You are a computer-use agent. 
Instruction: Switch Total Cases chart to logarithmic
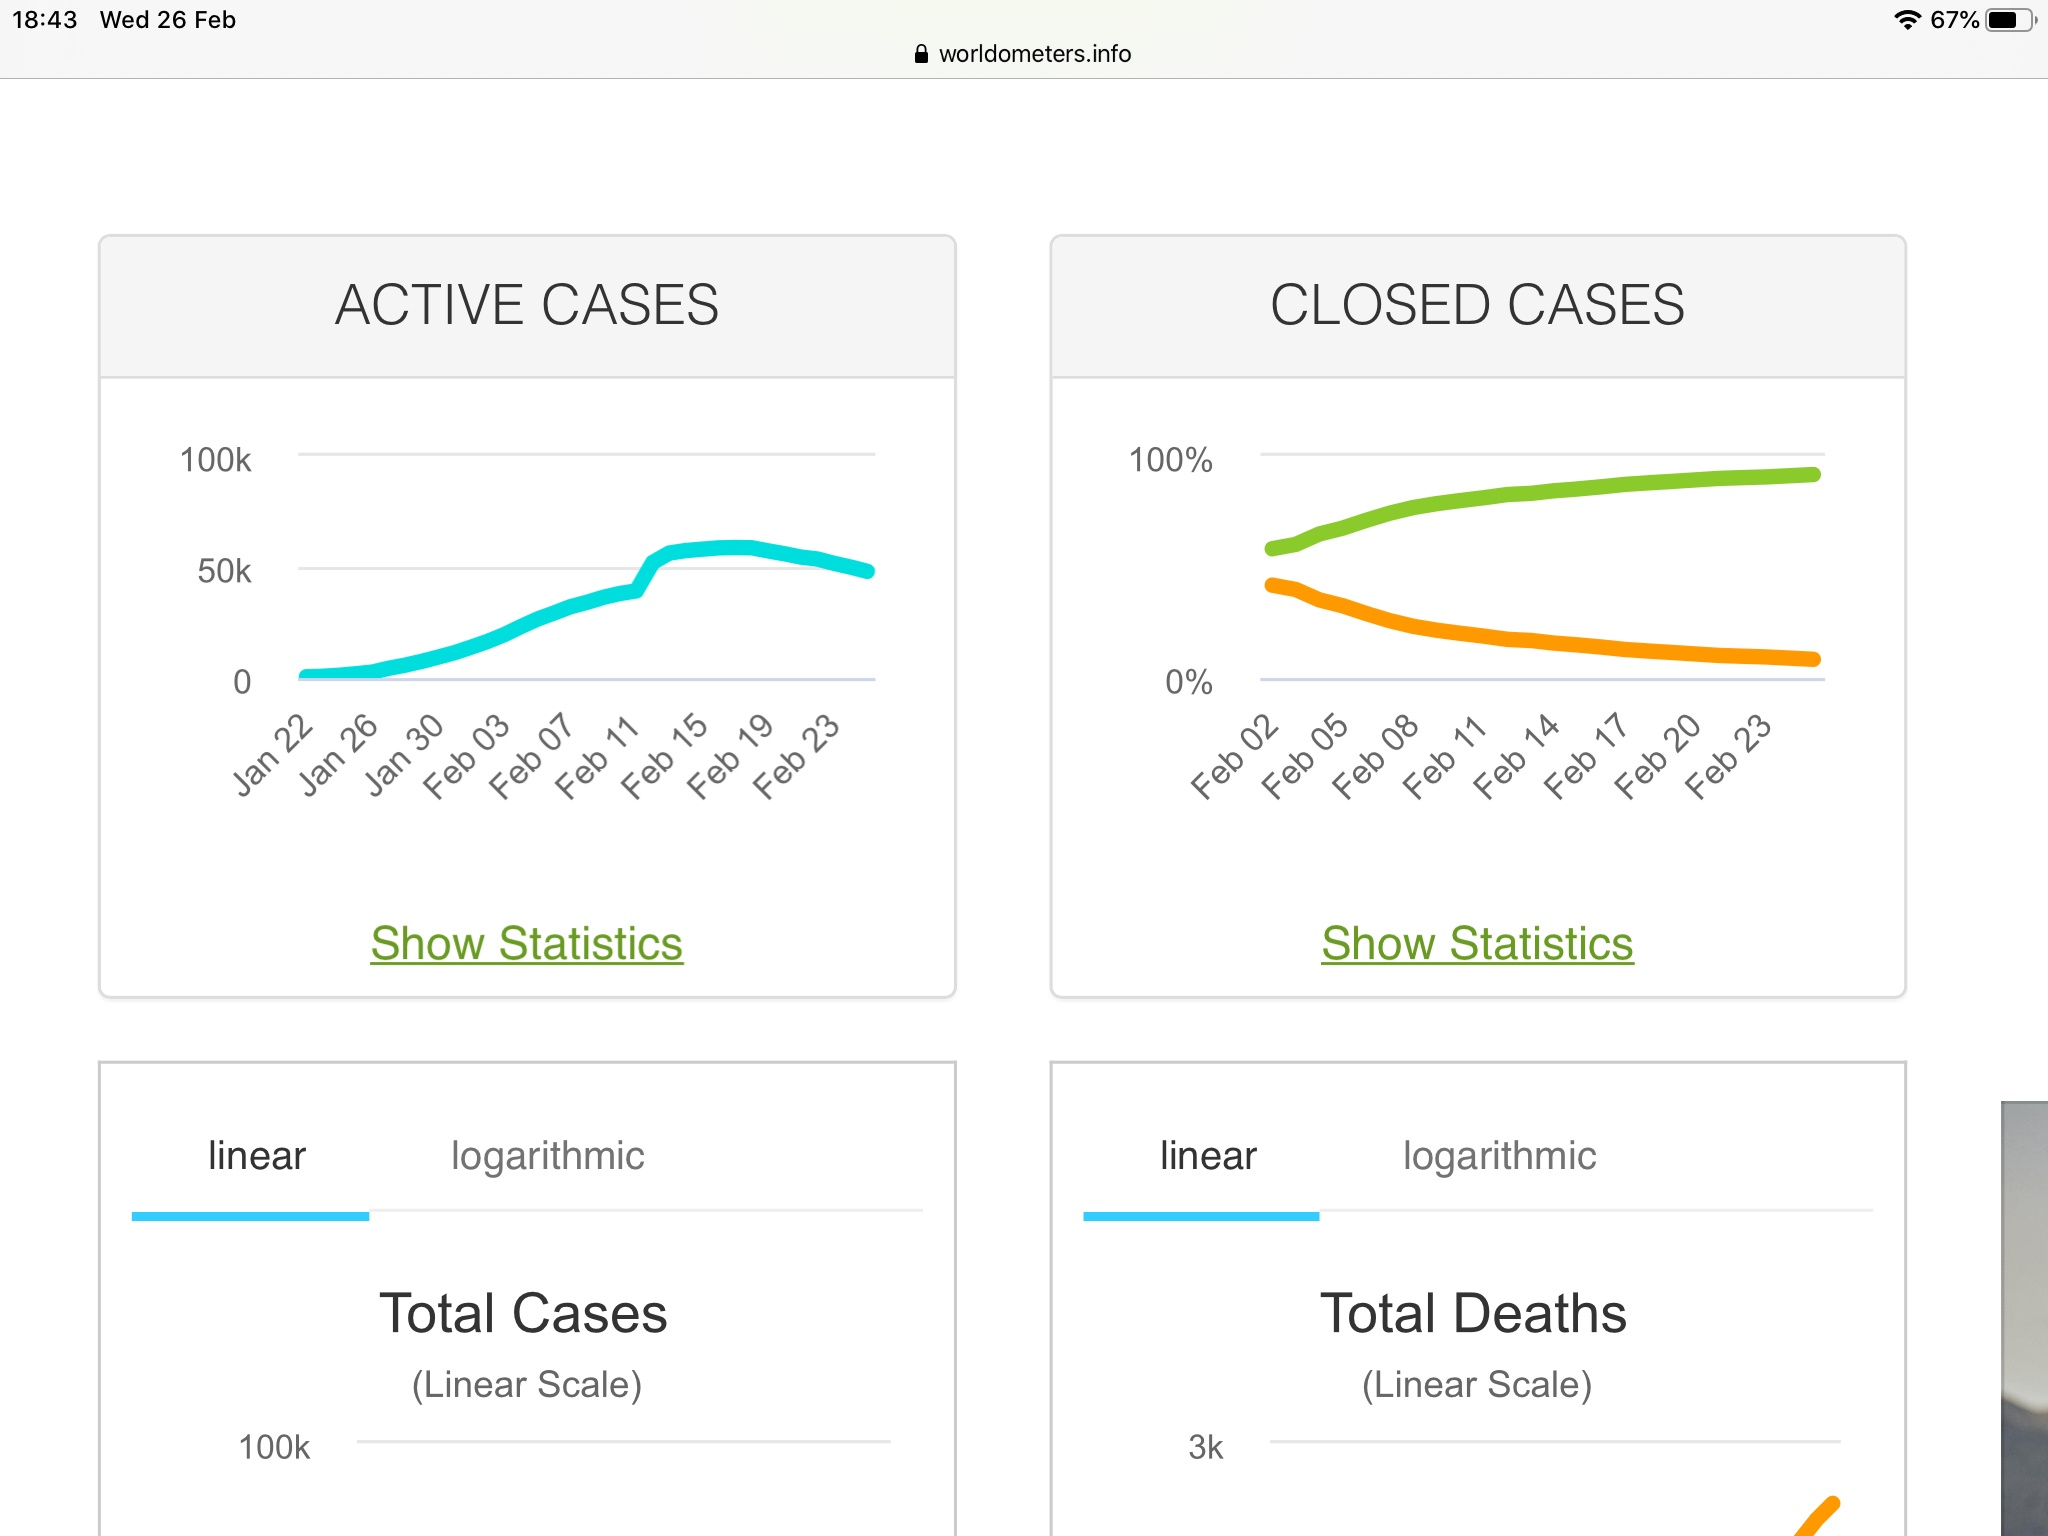point(547,1156)
